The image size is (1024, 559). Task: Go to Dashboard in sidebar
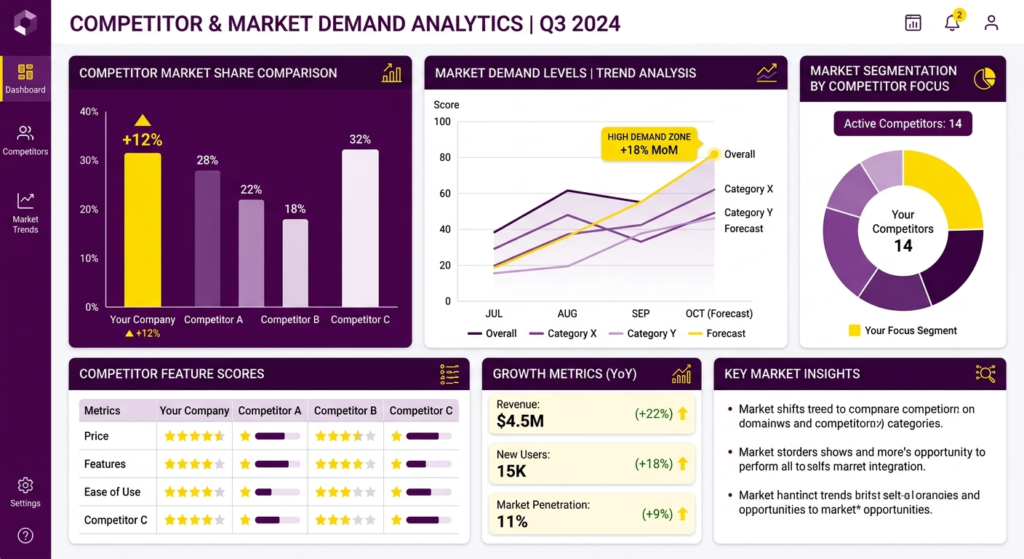click(x=25, y=79)
